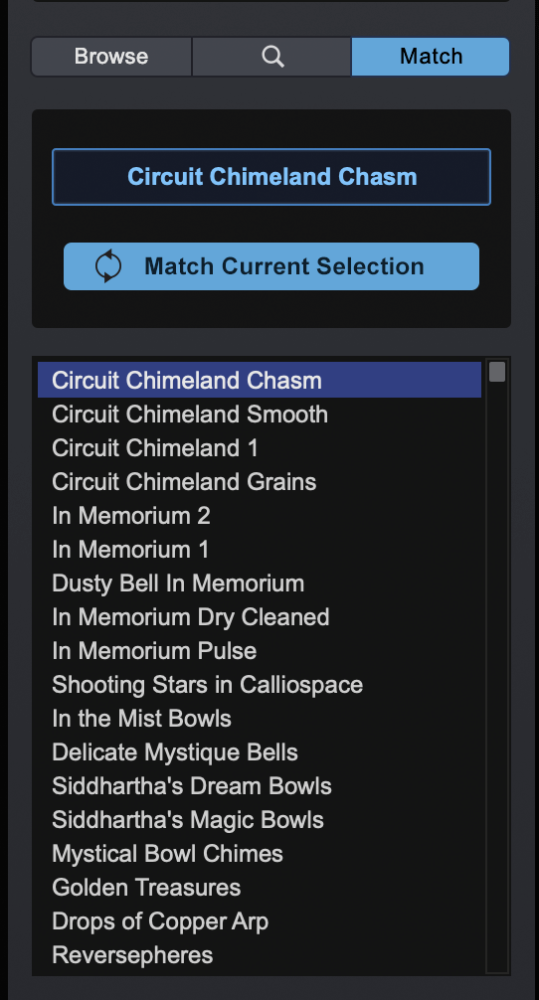Click the circular refresh arrows icon
The width and height of the screenshot is (539, 1000).
pos(108,266)
